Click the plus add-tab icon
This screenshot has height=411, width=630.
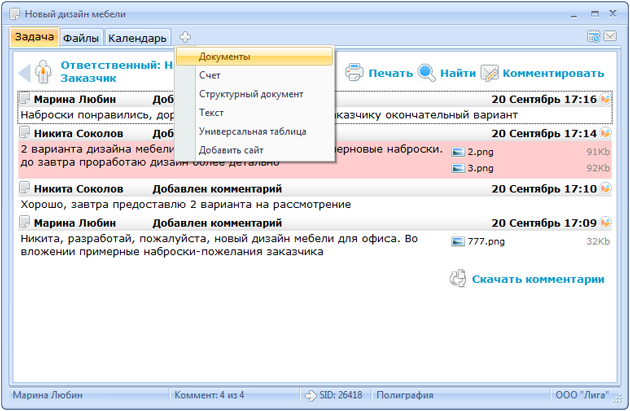(185, 37)
